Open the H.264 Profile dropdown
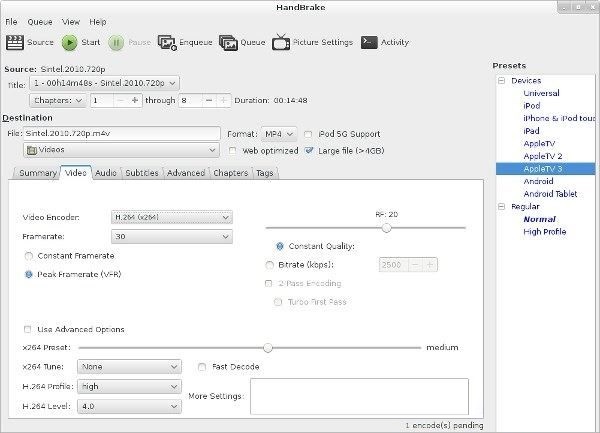Screen dimensions: 600x433 [131, 386]
